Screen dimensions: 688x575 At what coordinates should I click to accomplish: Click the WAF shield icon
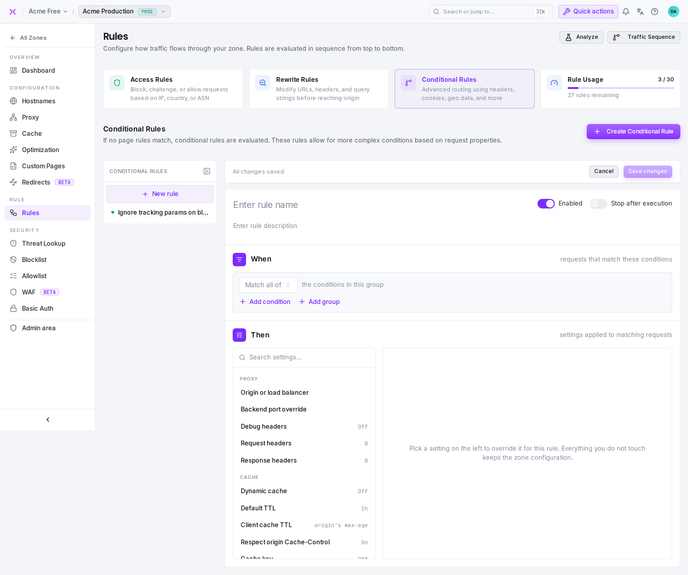pyautogui.click(x=14, y=292)
